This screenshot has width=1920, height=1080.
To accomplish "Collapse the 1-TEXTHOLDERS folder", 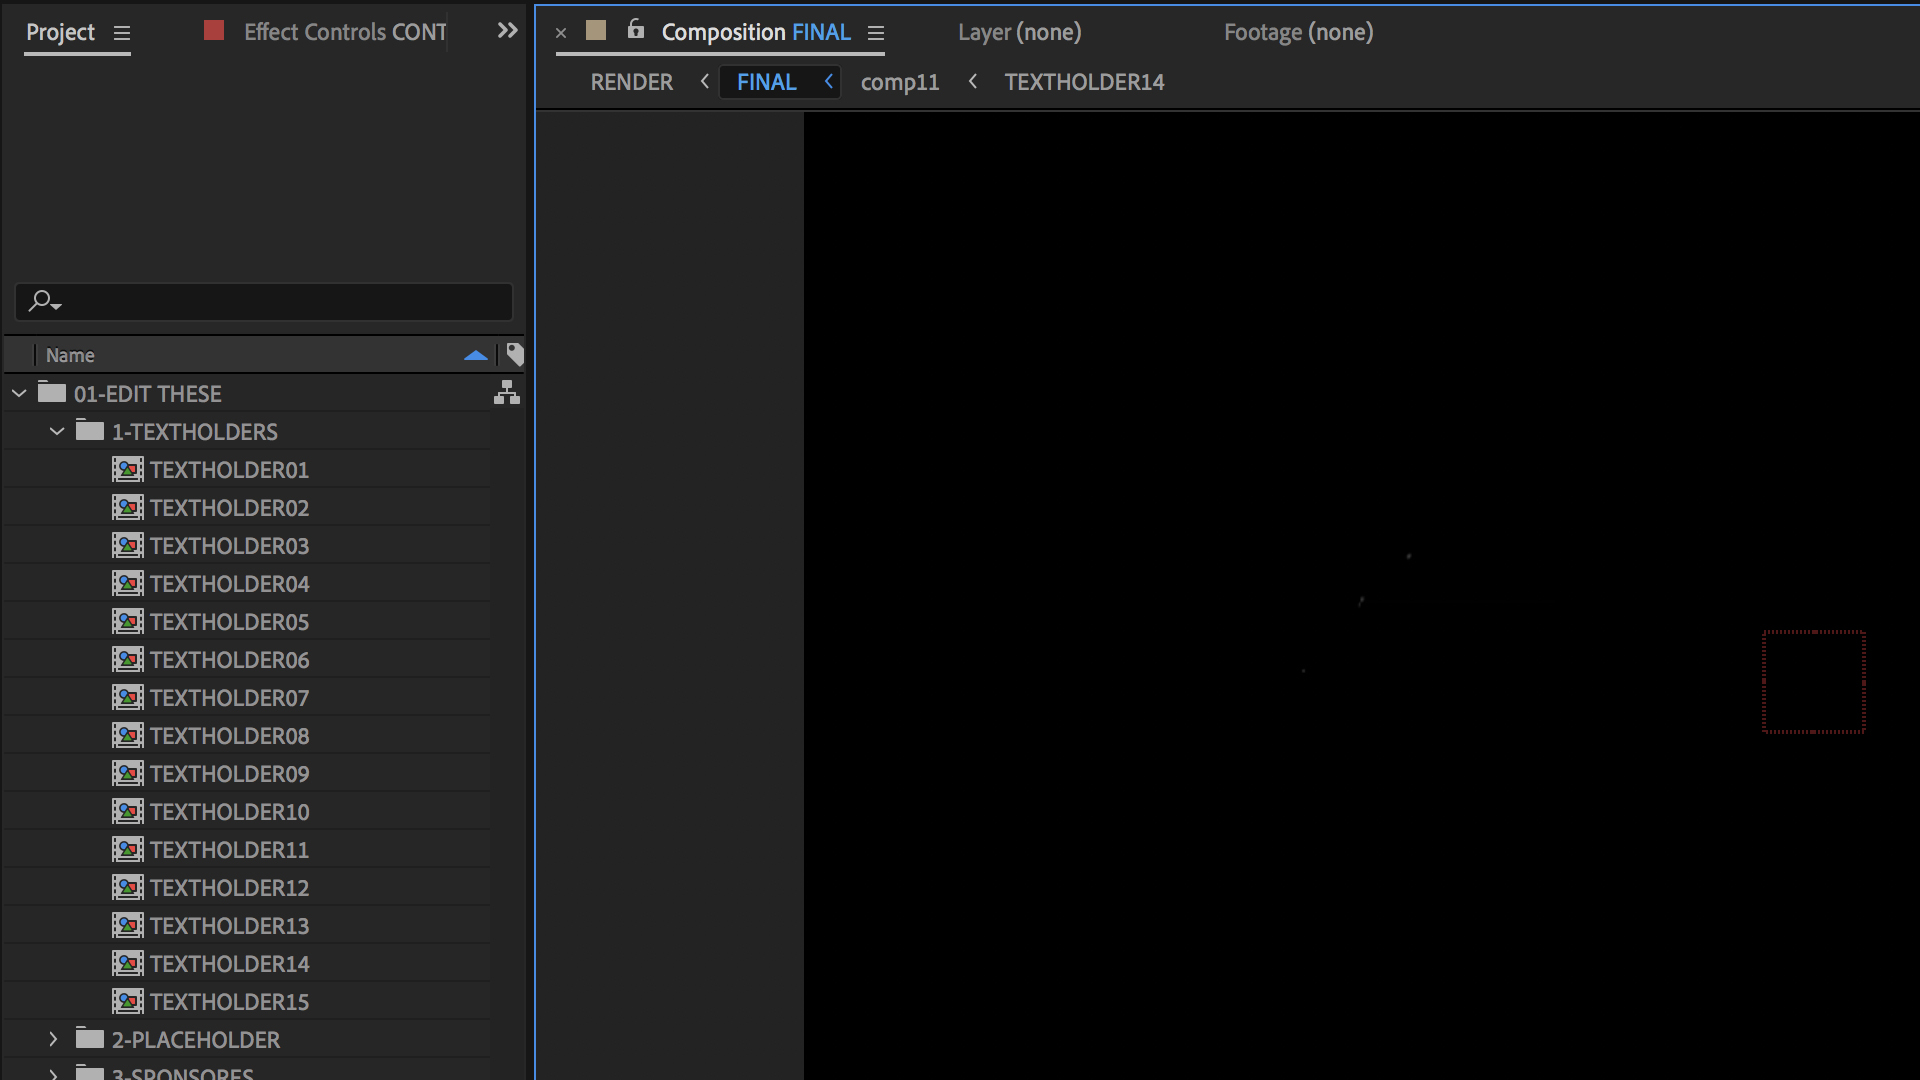I will tap(57, 432).
